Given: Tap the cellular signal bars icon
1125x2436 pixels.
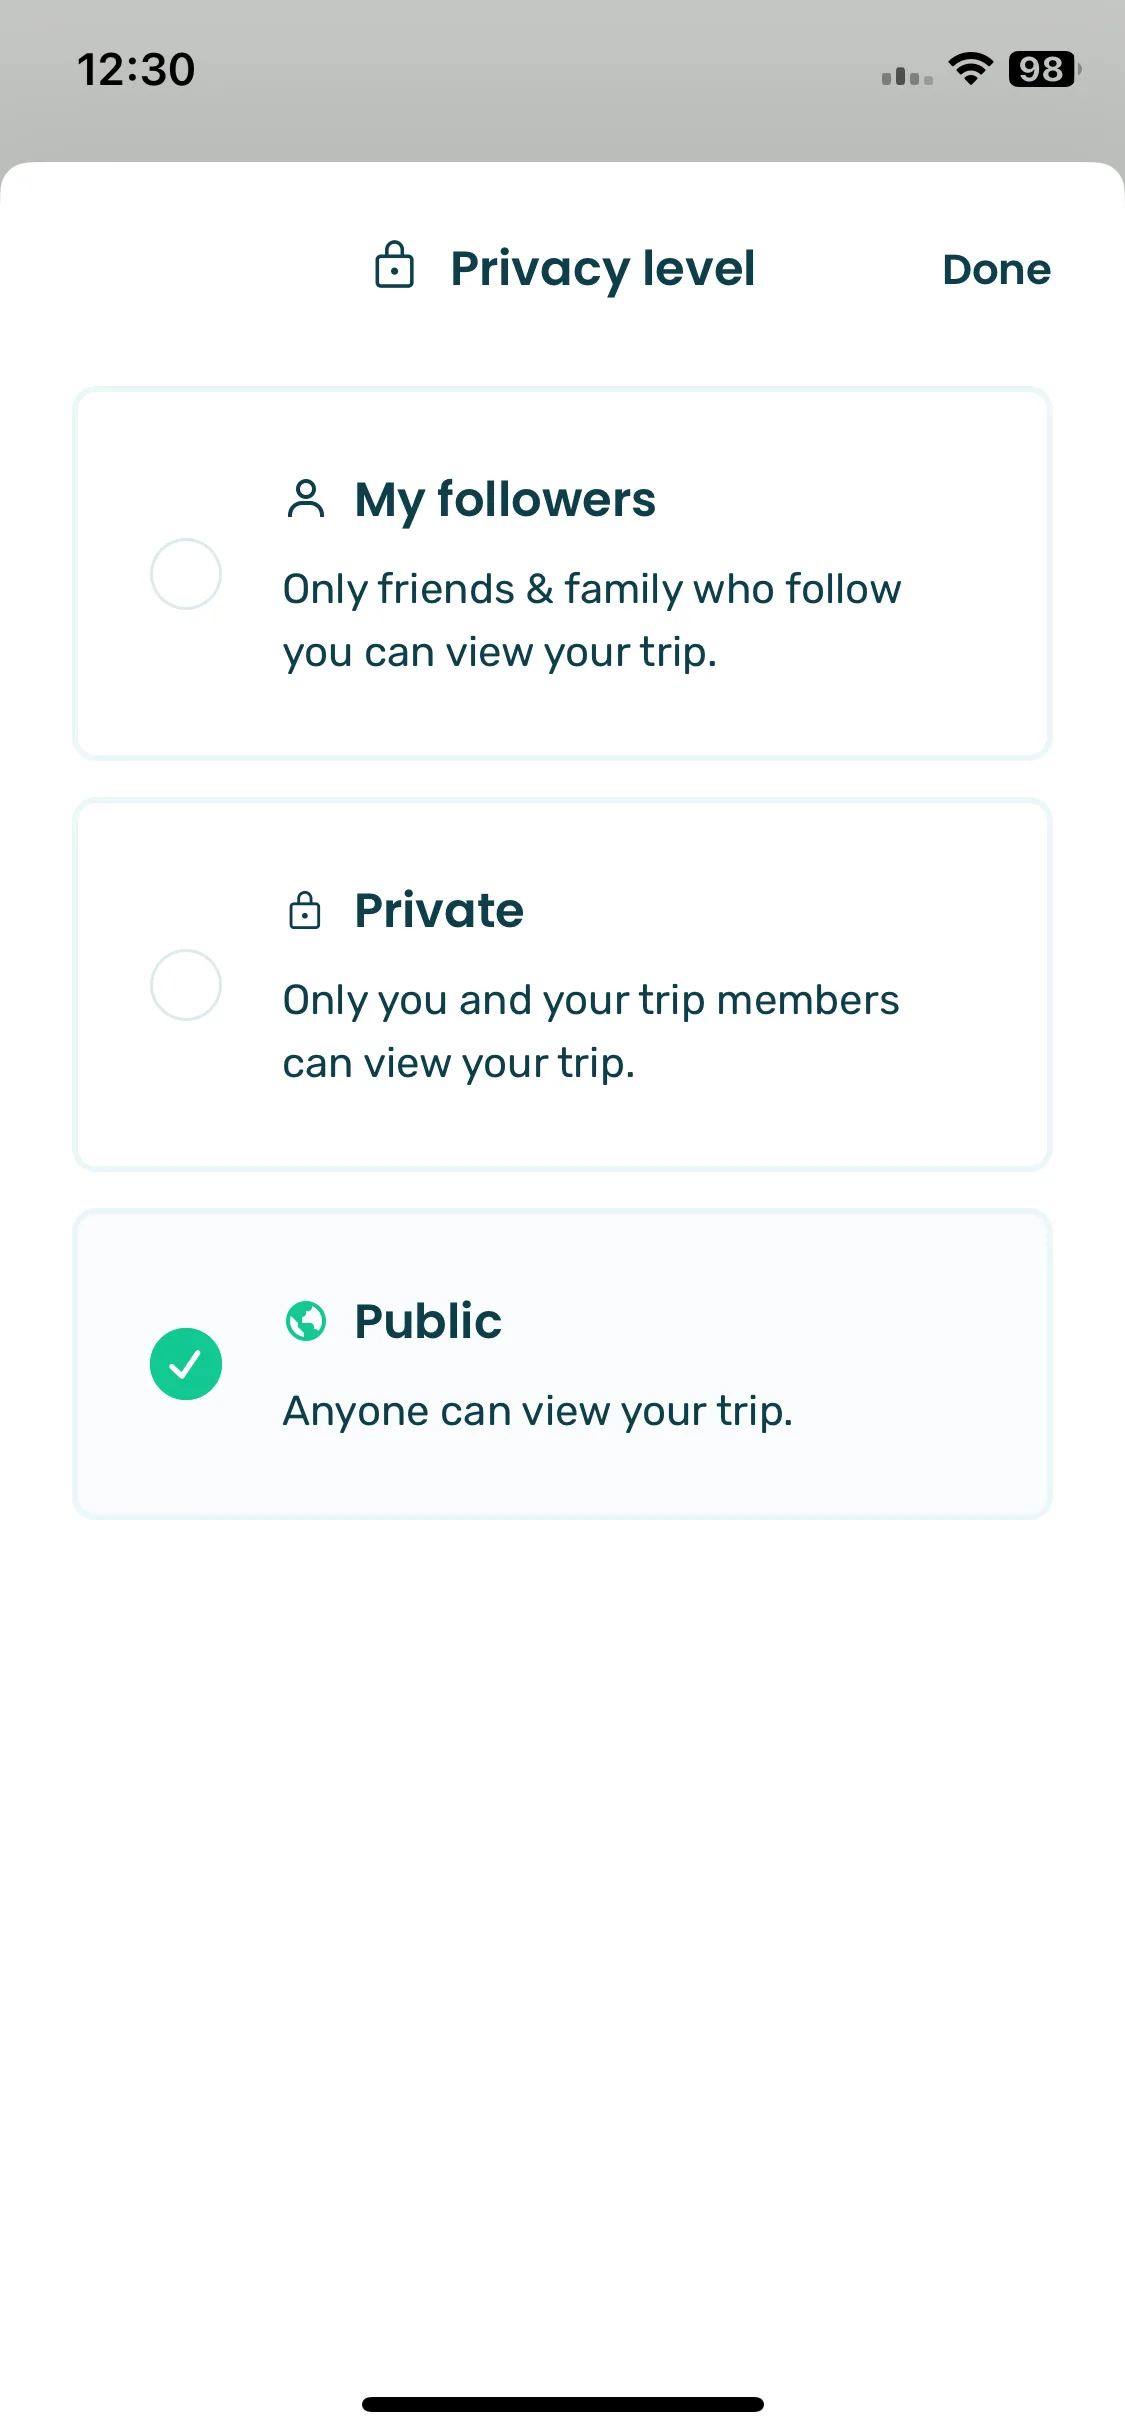Looking at the screenshot, I should tap(907, 76).
